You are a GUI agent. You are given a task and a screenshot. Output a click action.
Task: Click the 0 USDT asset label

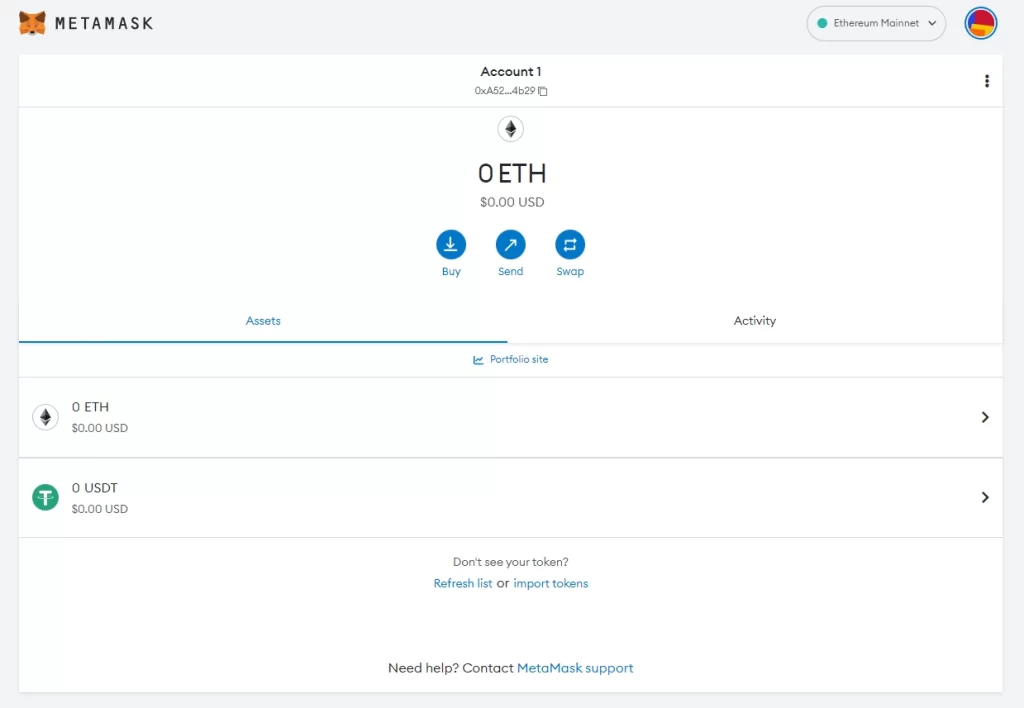pyautogui.click(x=95, y=488)
